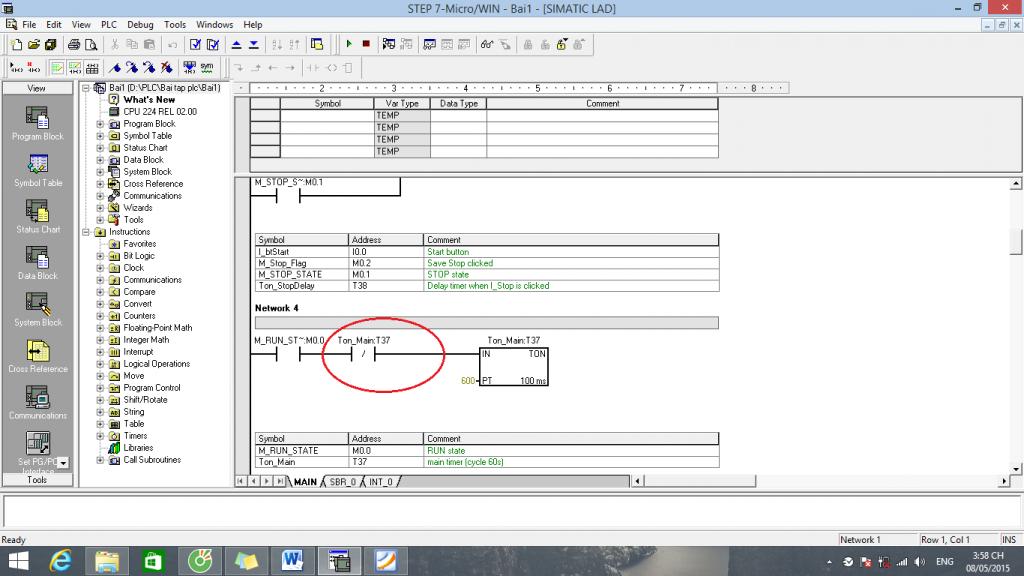
Task: Collapse the Instructions tree node
Action: [86, 232]
